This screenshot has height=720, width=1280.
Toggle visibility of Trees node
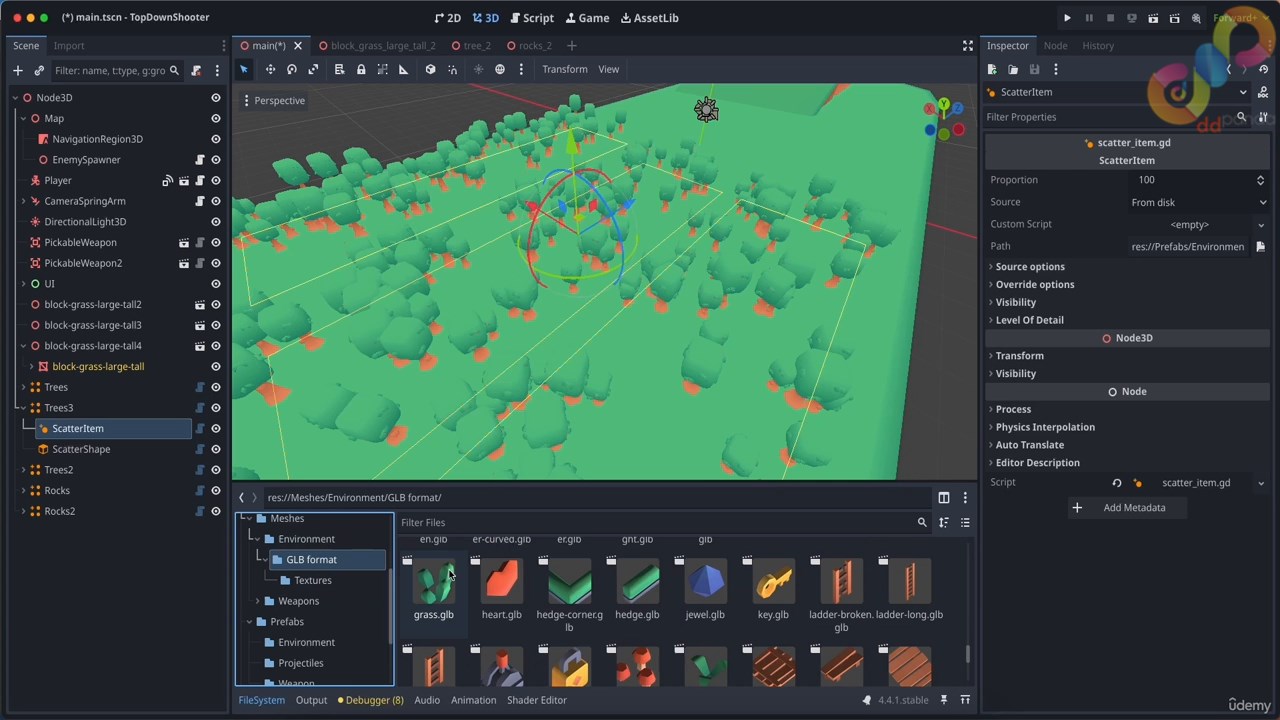(215, 387)
